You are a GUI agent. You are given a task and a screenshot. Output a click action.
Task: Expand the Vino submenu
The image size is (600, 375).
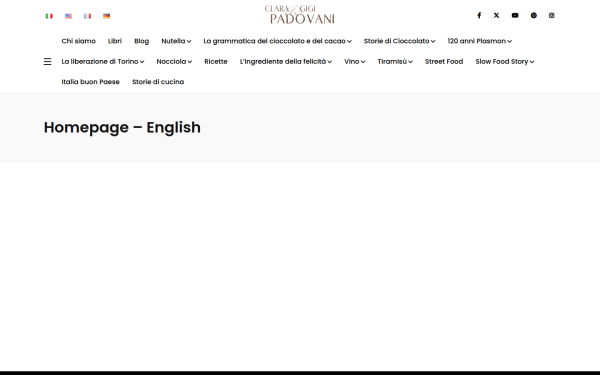point(354,62)
